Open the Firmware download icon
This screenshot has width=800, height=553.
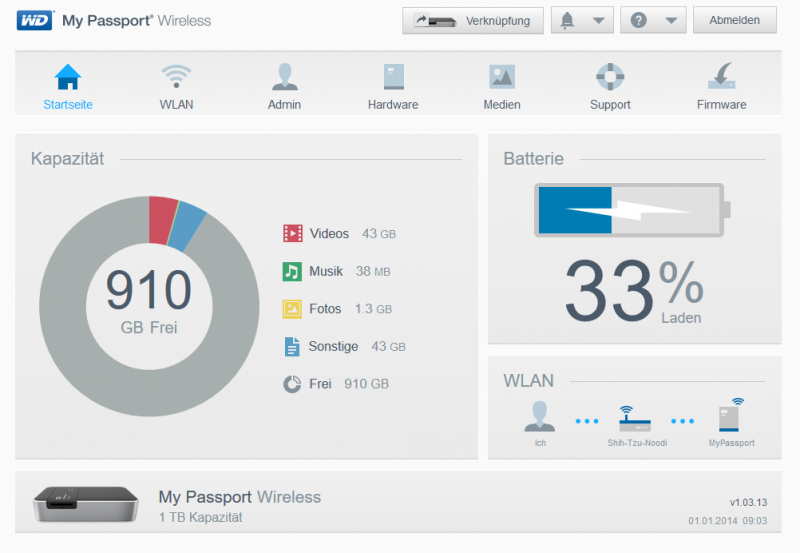pyautogui.click(x=721, y=76)
